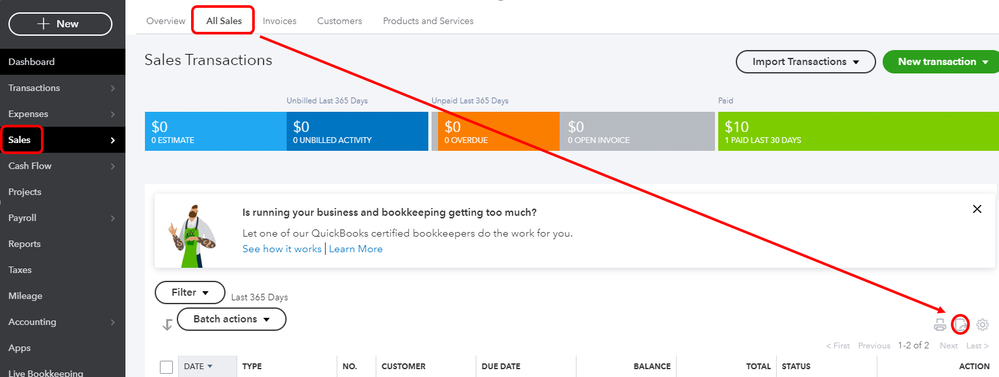Switch to the Overview tab
This screenshot has height=377, width=999.
coord(166,21)
